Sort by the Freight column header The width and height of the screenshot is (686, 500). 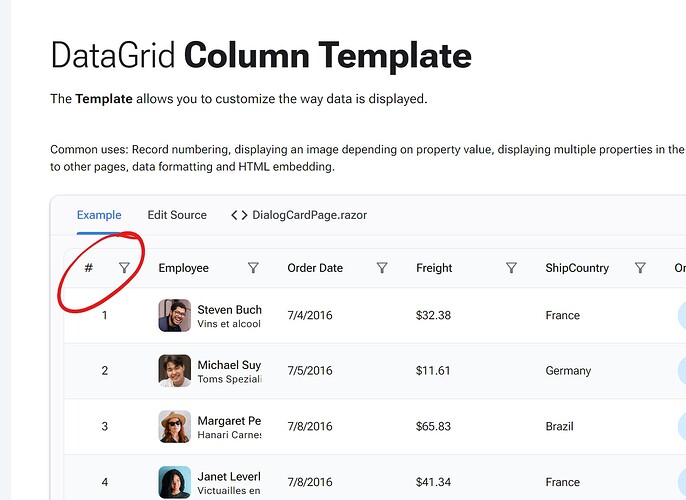pyautogui.click(x=434, y=268)
